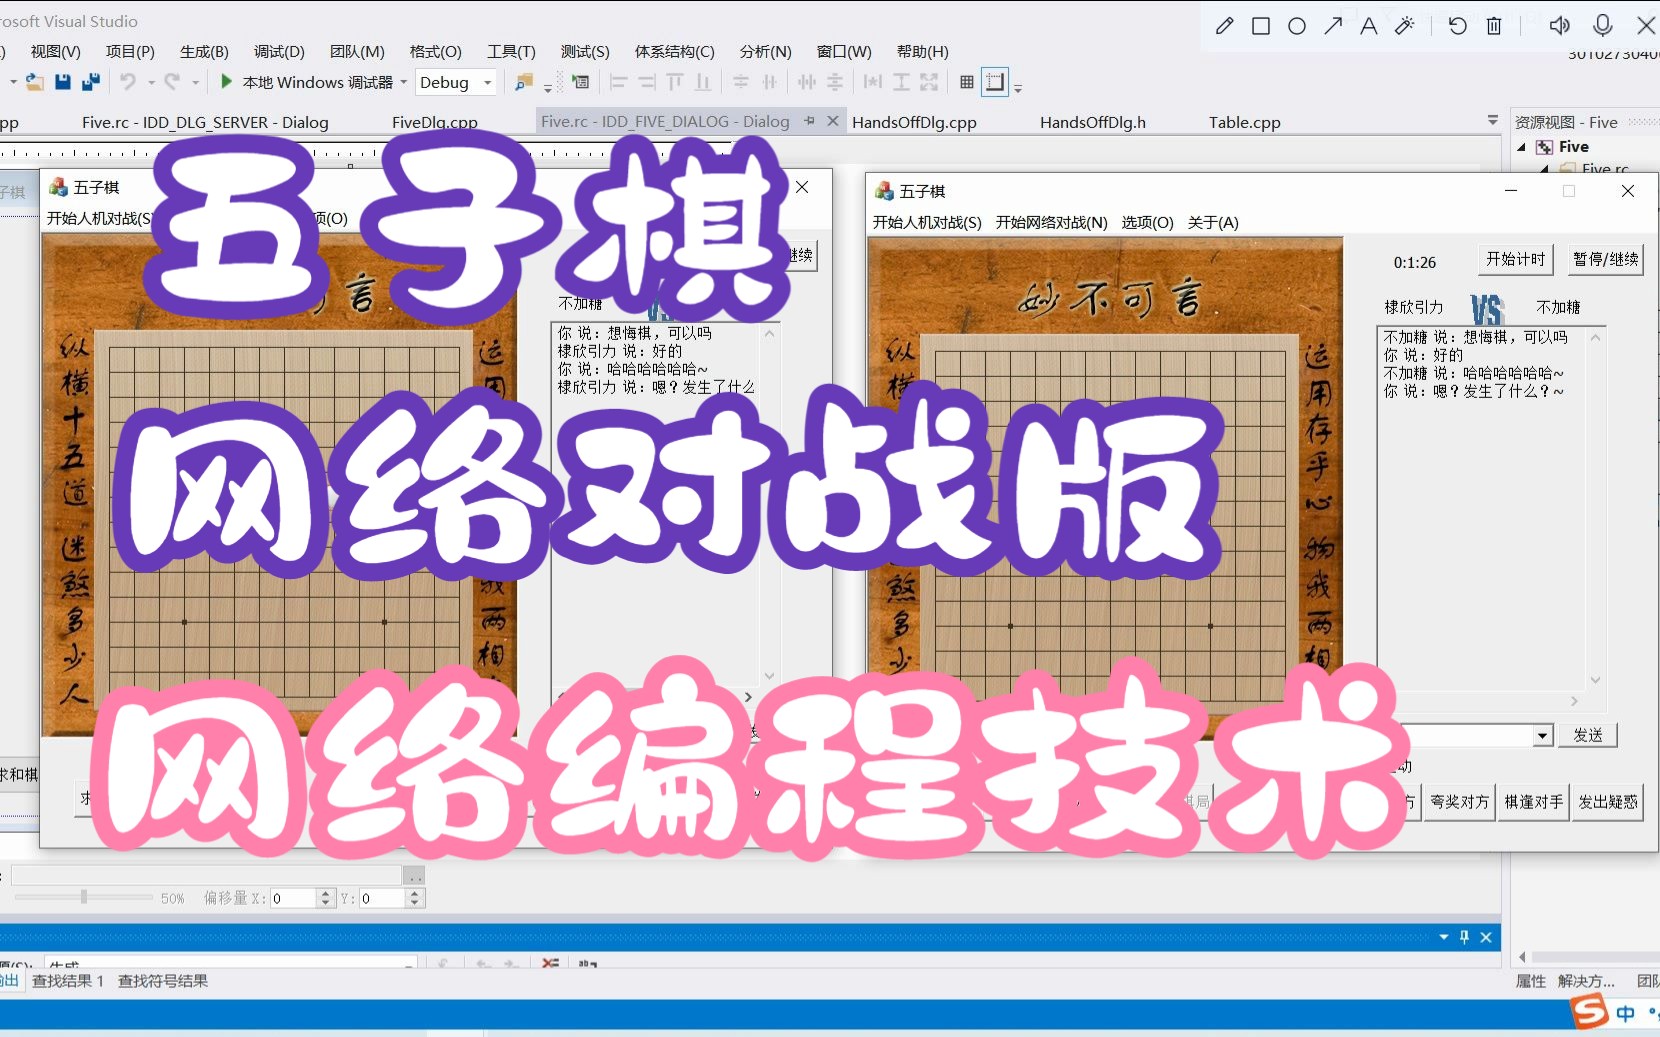Click the 偏移量 X up stepper arrow
This screenshot has width=1660, height=1037.
click(x=325, y=892)
